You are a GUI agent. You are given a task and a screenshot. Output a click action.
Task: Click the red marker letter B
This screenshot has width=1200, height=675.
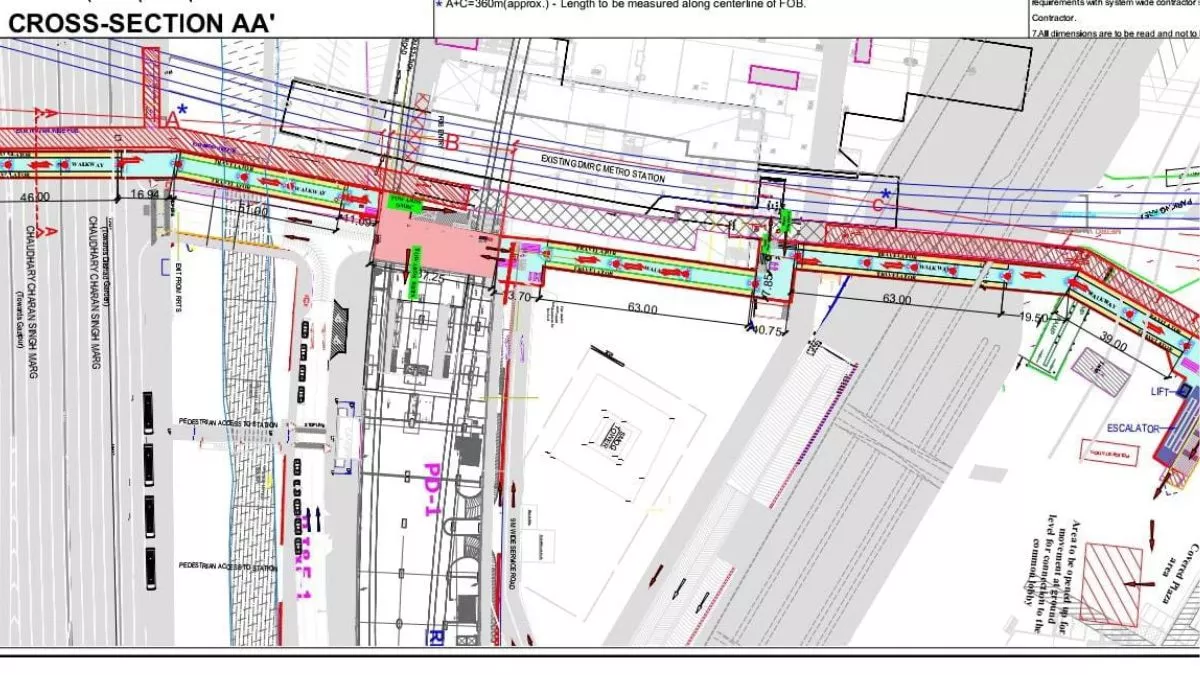tap(452, 143)
